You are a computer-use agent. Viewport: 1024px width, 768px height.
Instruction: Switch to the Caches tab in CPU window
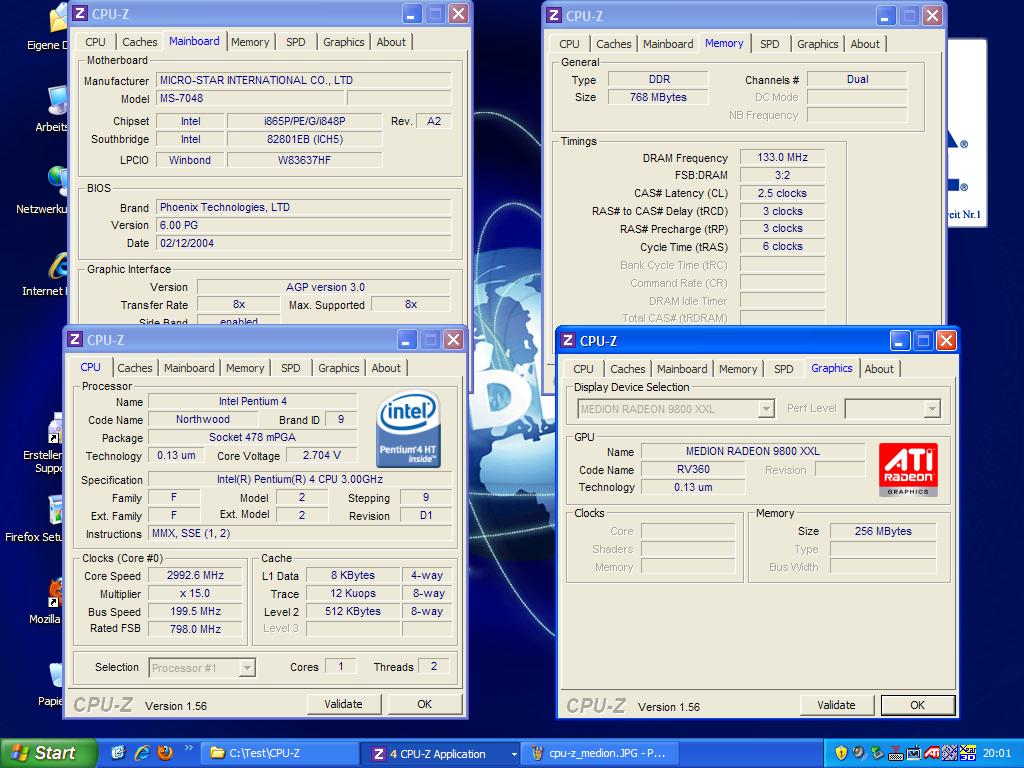pos(135,368)
